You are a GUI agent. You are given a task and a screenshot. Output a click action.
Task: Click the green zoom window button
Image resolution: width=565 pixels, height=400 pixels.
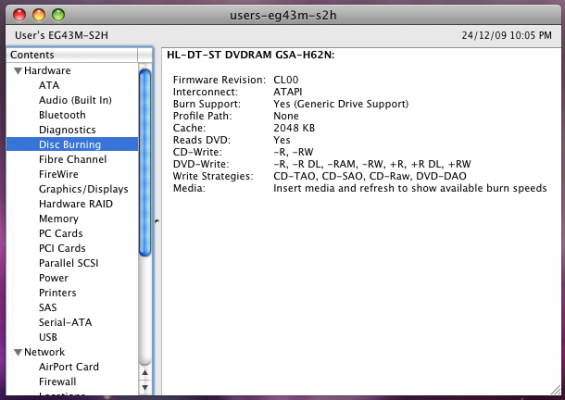point(58,15)
